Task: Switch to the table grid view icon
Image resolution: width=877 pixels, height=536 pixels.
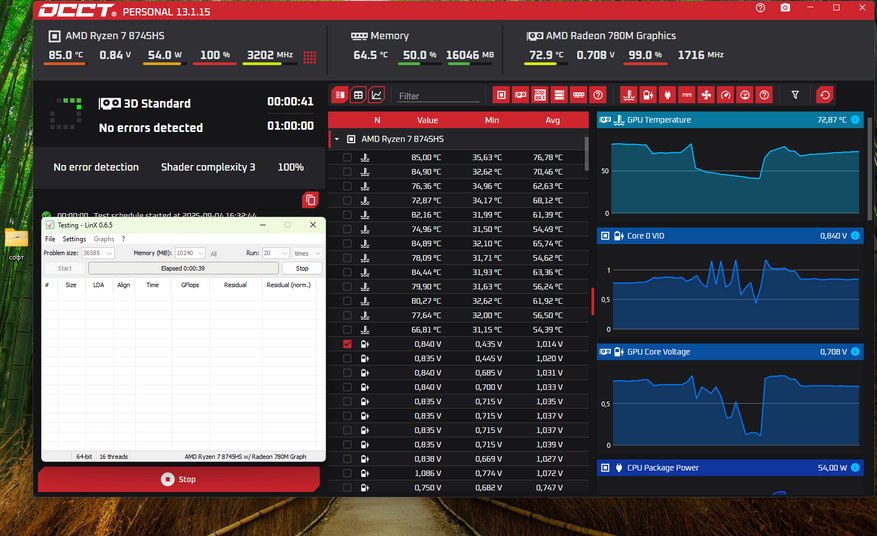Action: point(359,95)
